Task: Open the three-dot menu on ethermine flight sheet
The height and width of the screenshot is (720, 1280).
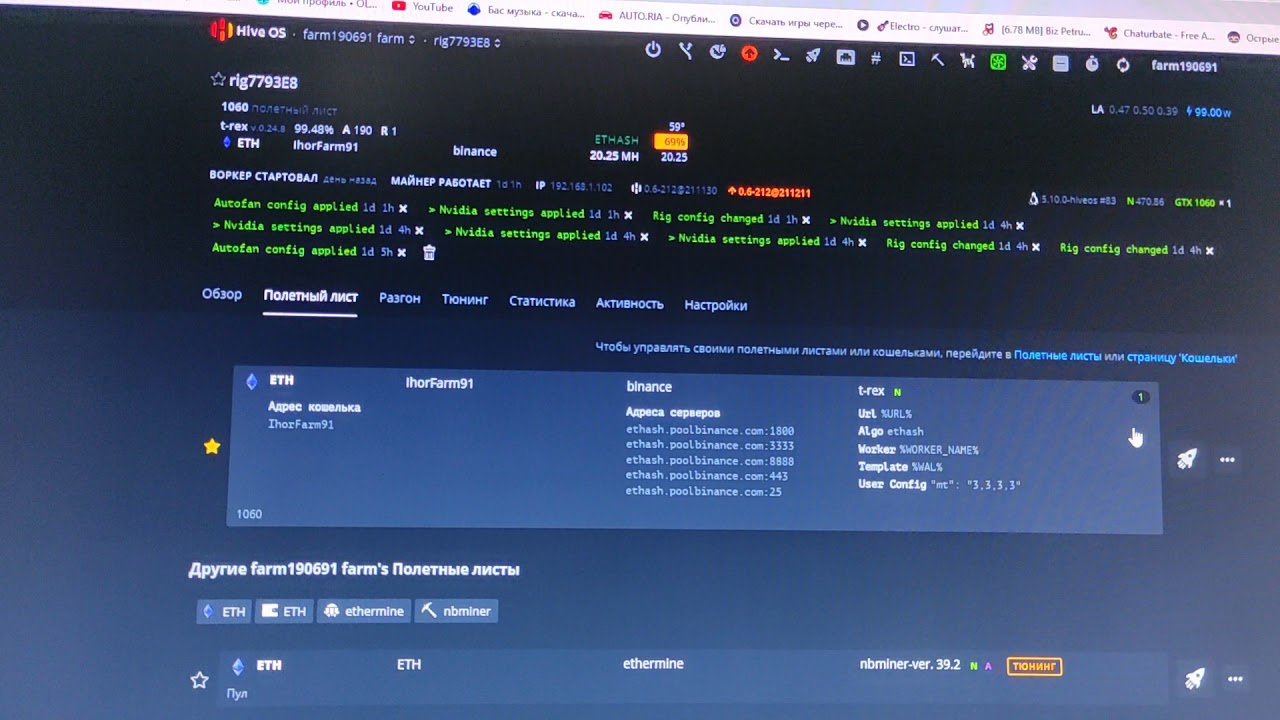Action: tap(1235, 679)
